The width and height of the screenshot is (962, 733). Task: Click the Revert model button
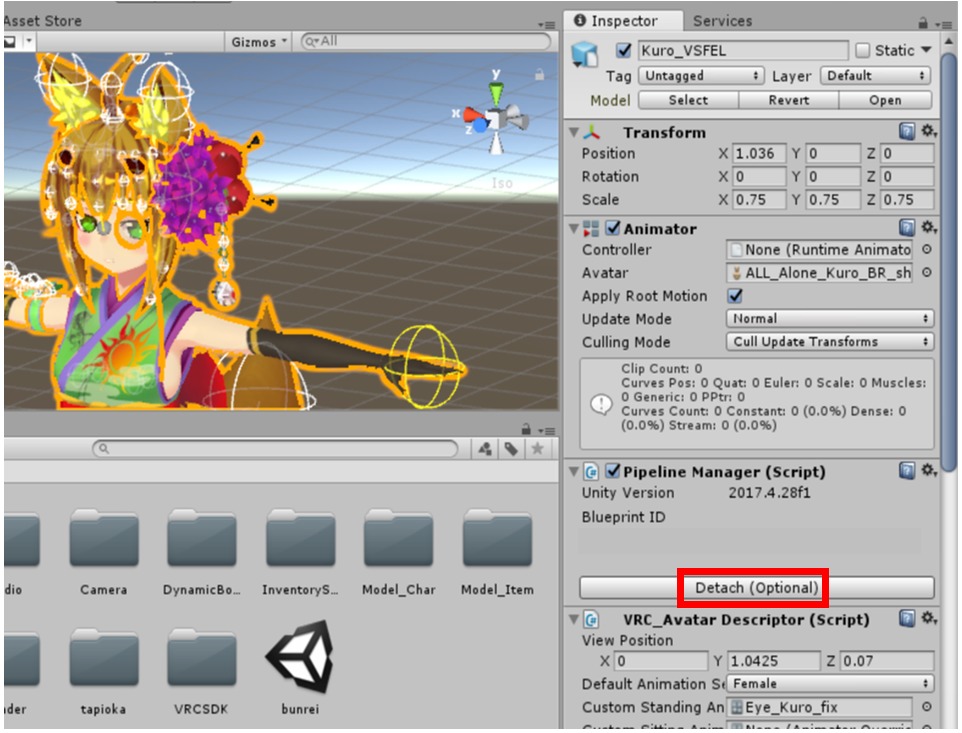788,100
